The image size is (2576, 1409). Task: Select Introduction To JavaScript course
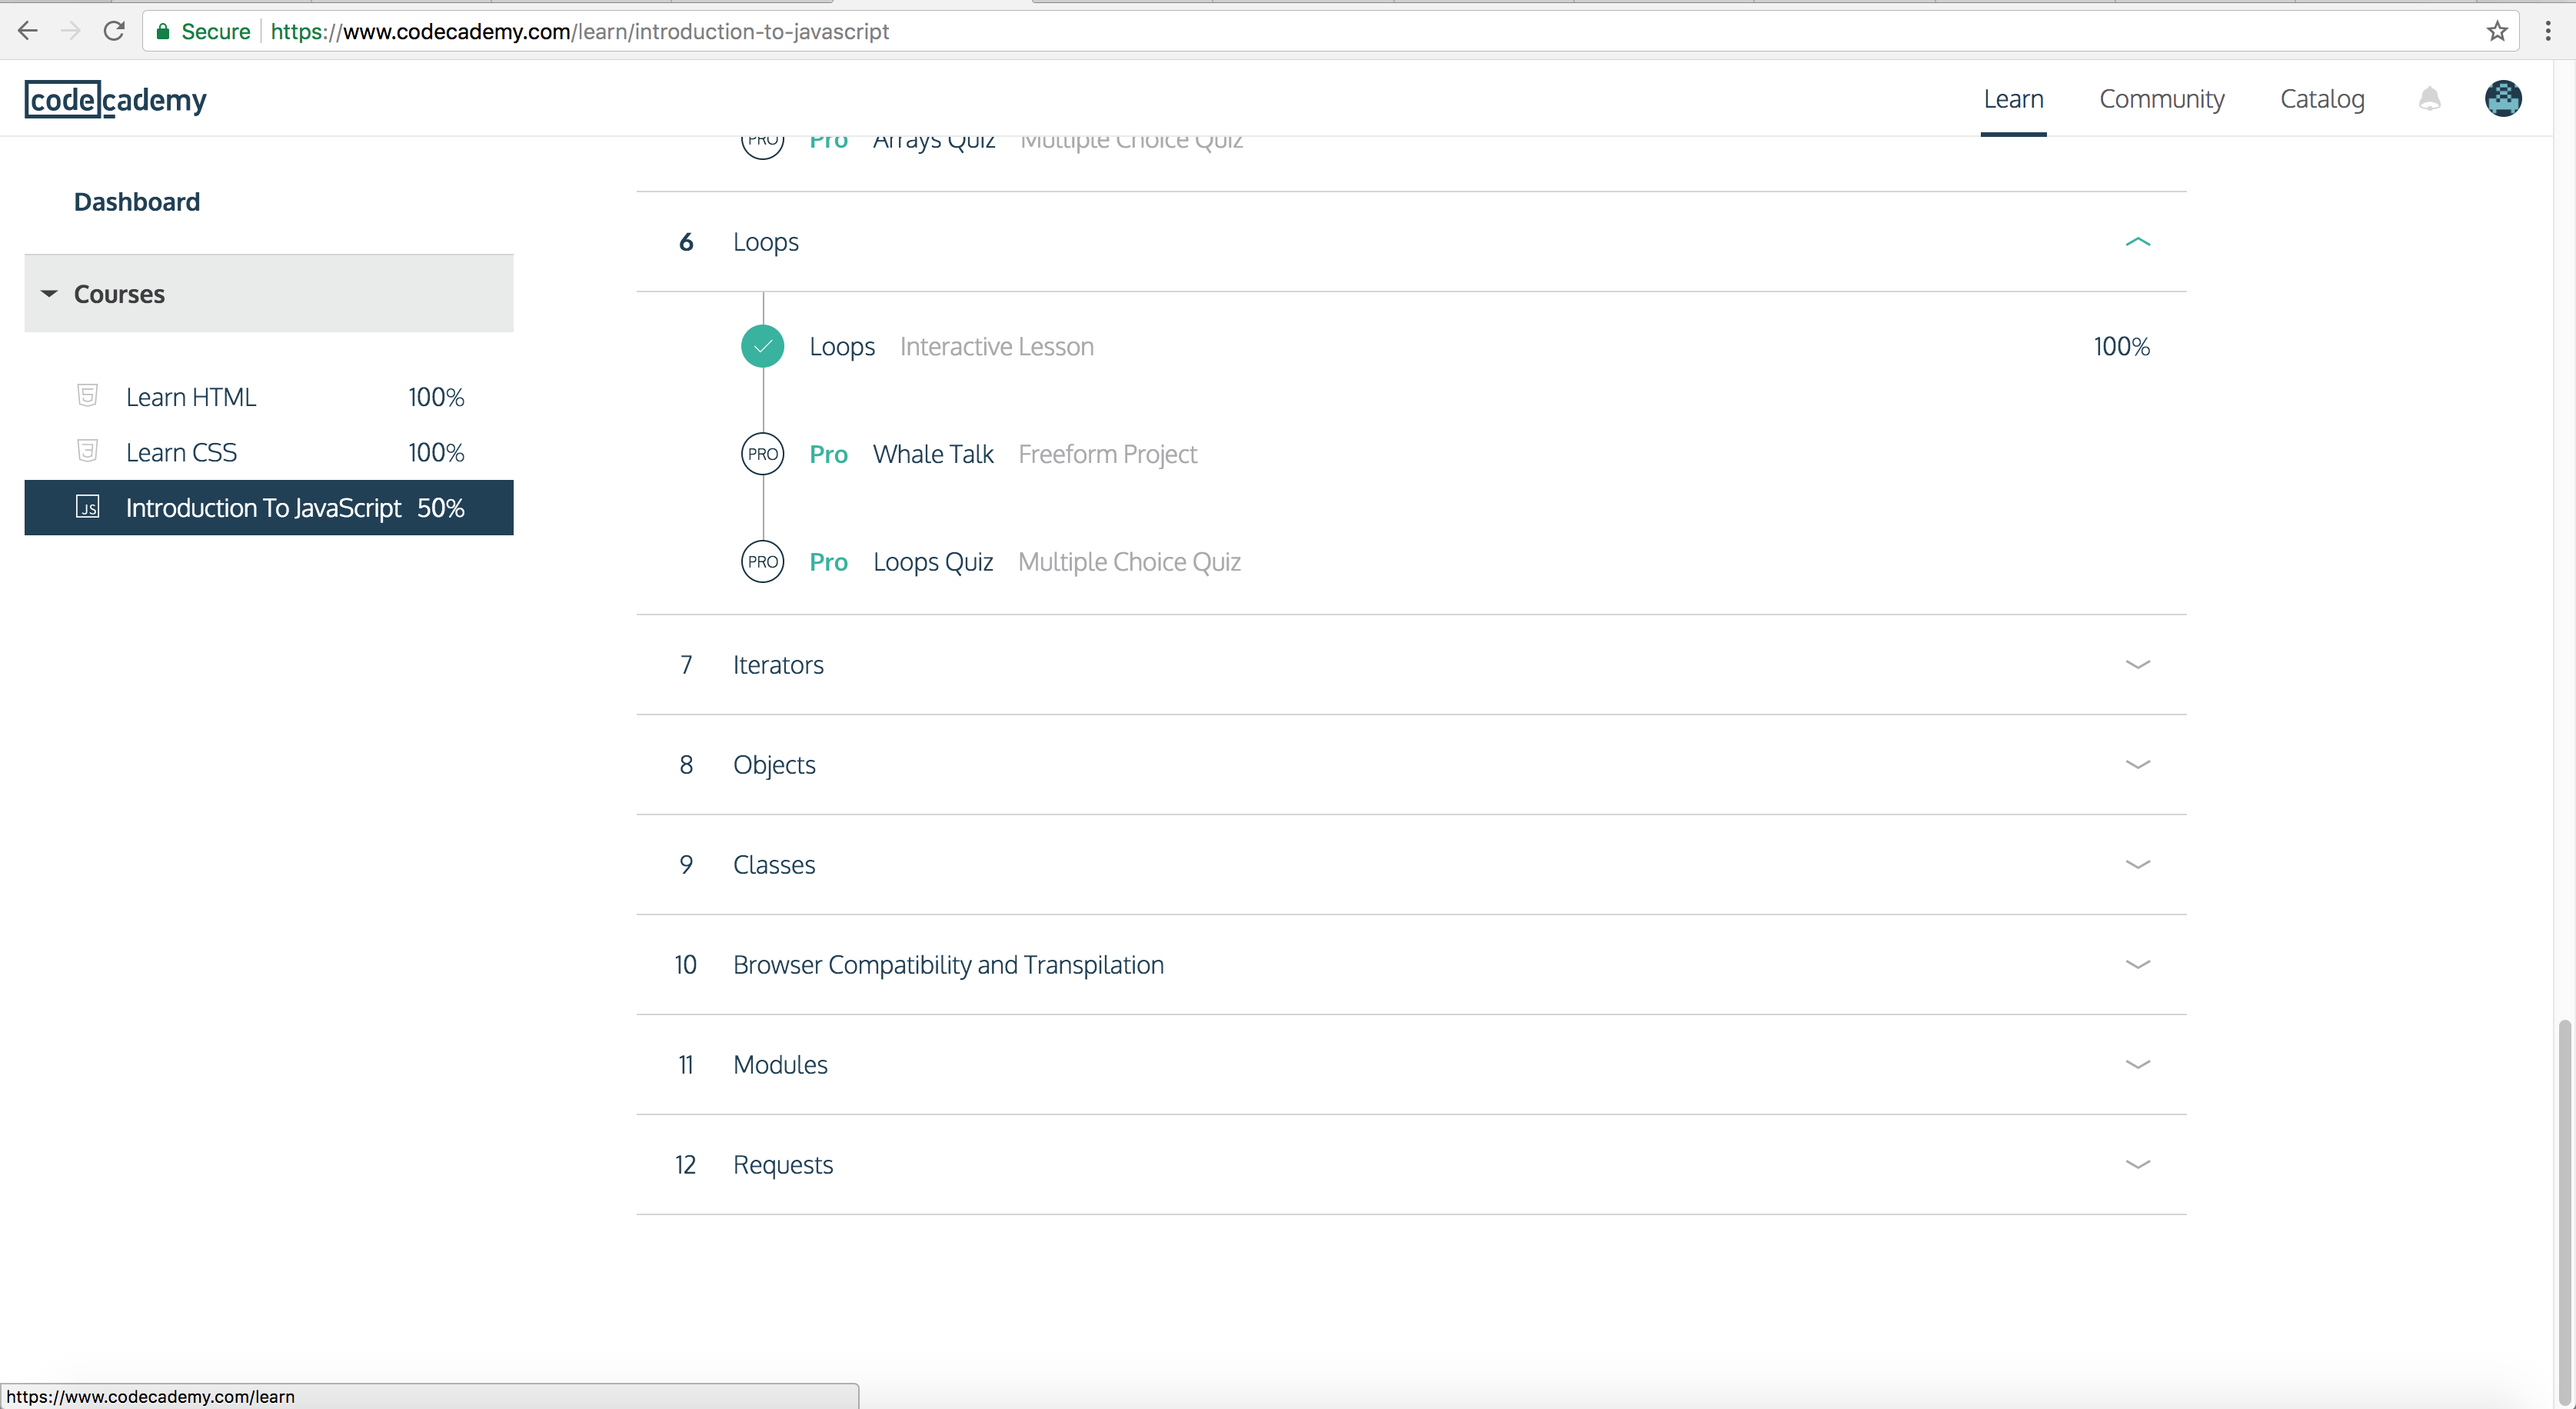[269, 507]
